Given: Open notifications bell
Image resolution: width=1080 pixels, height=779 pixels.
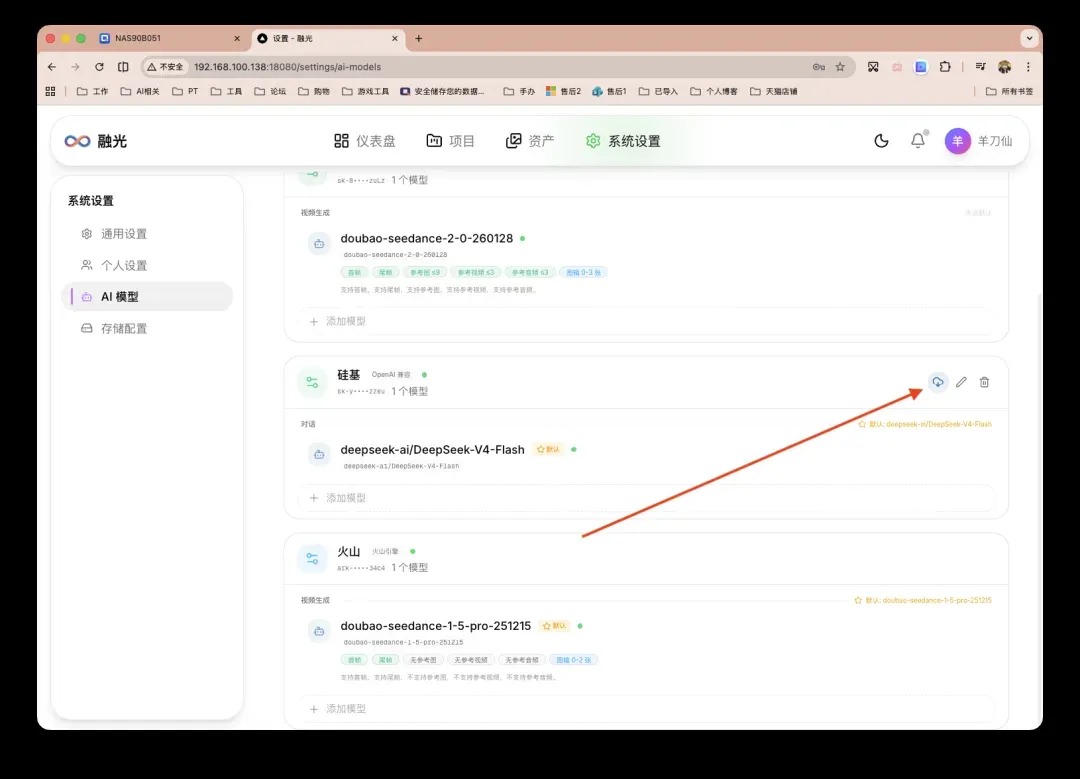Looking at the screenshot, I should point(918,141).
